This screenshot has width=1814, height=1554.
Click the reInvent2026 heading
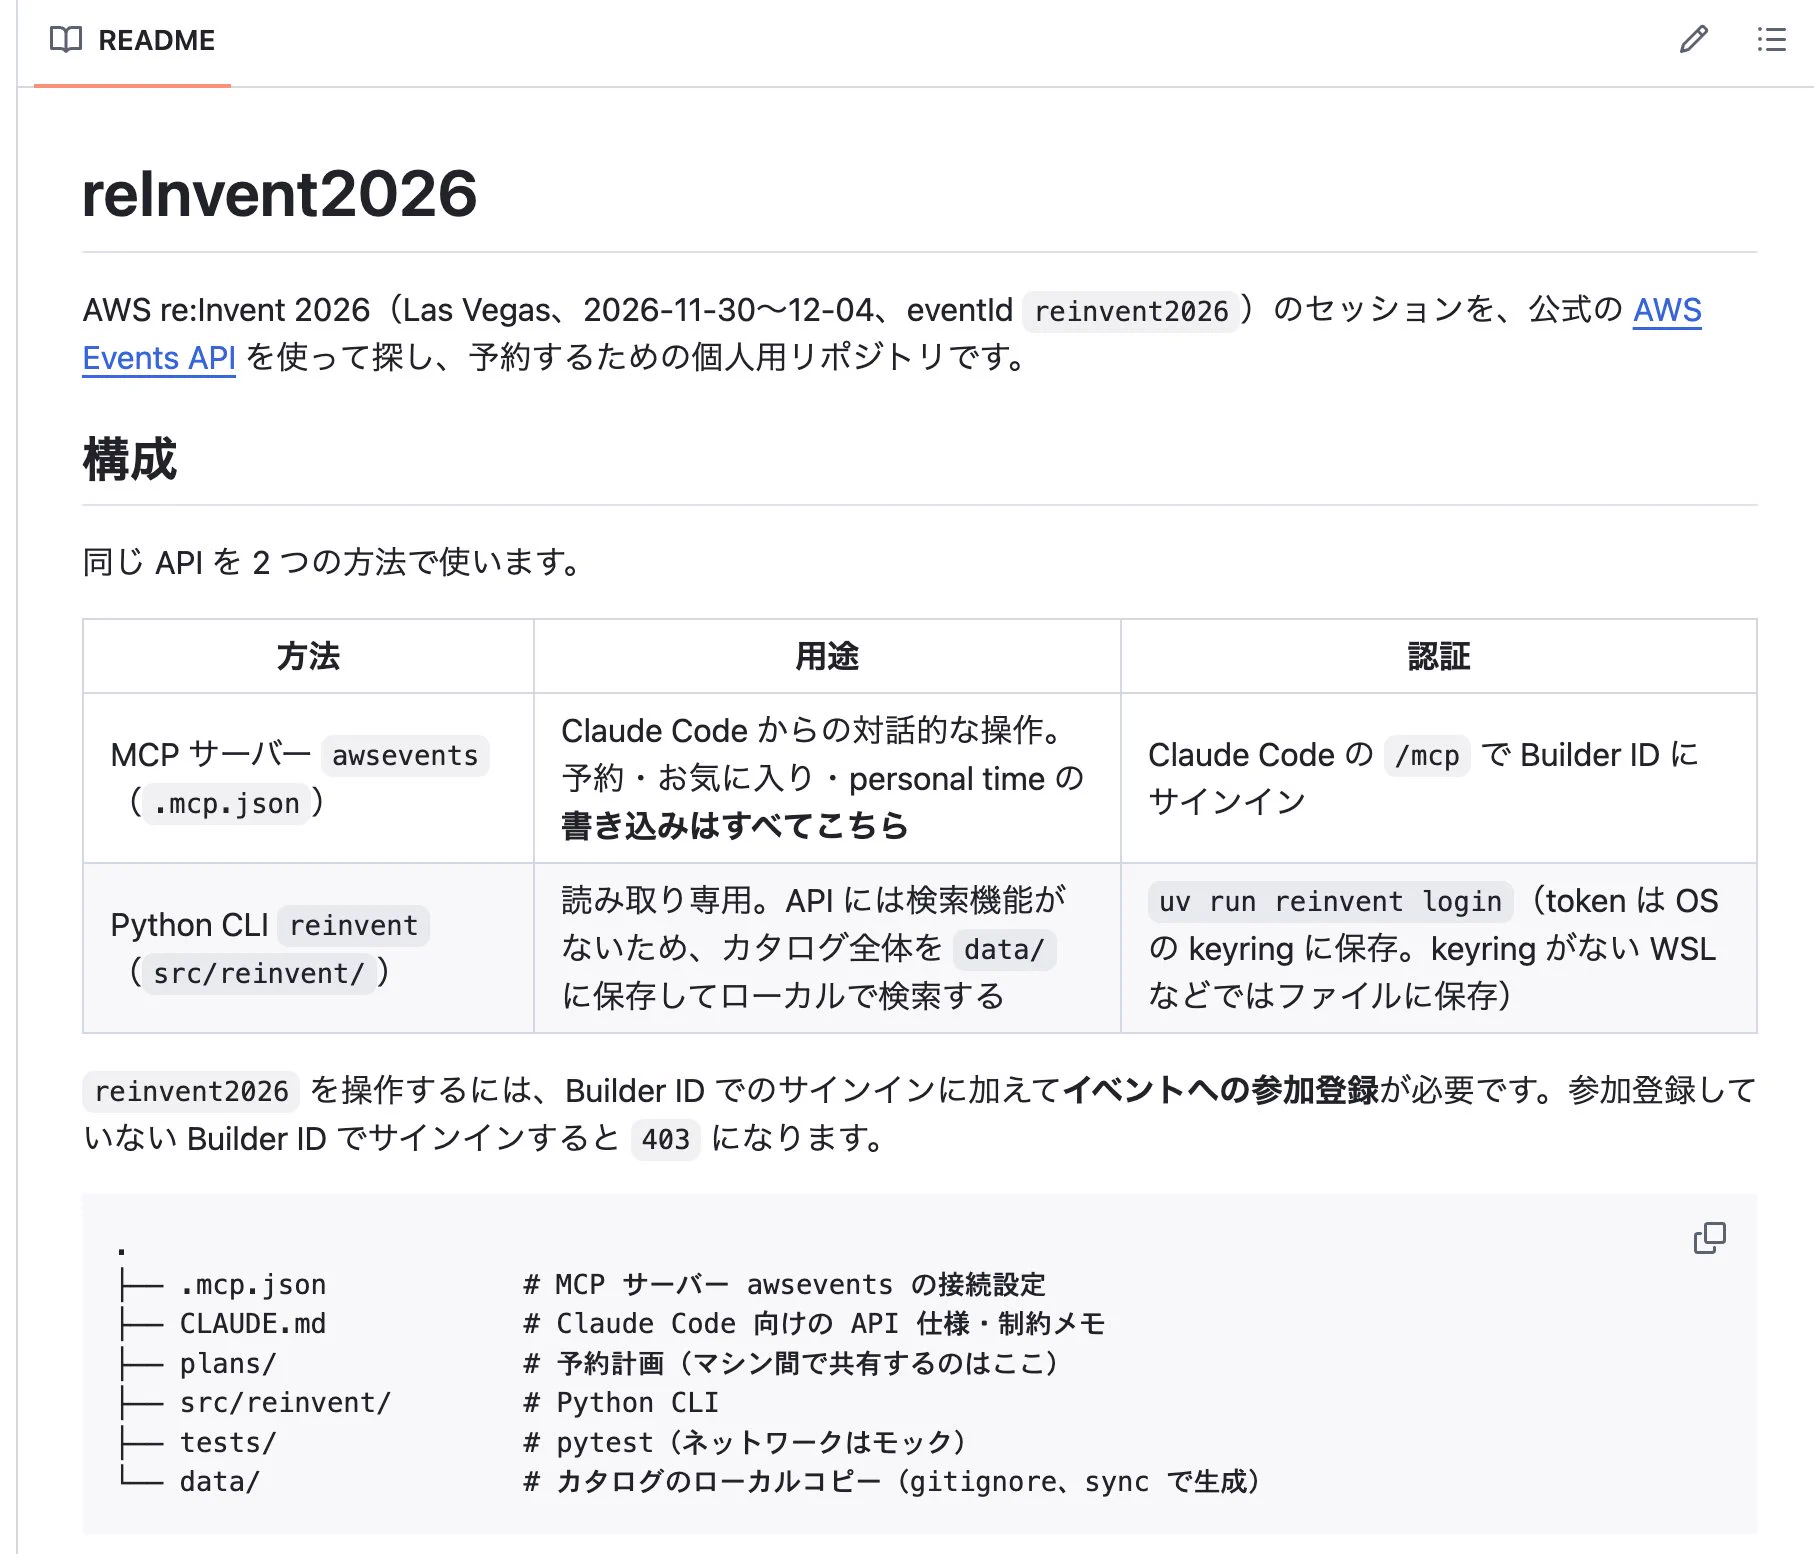tap(280, 194)
